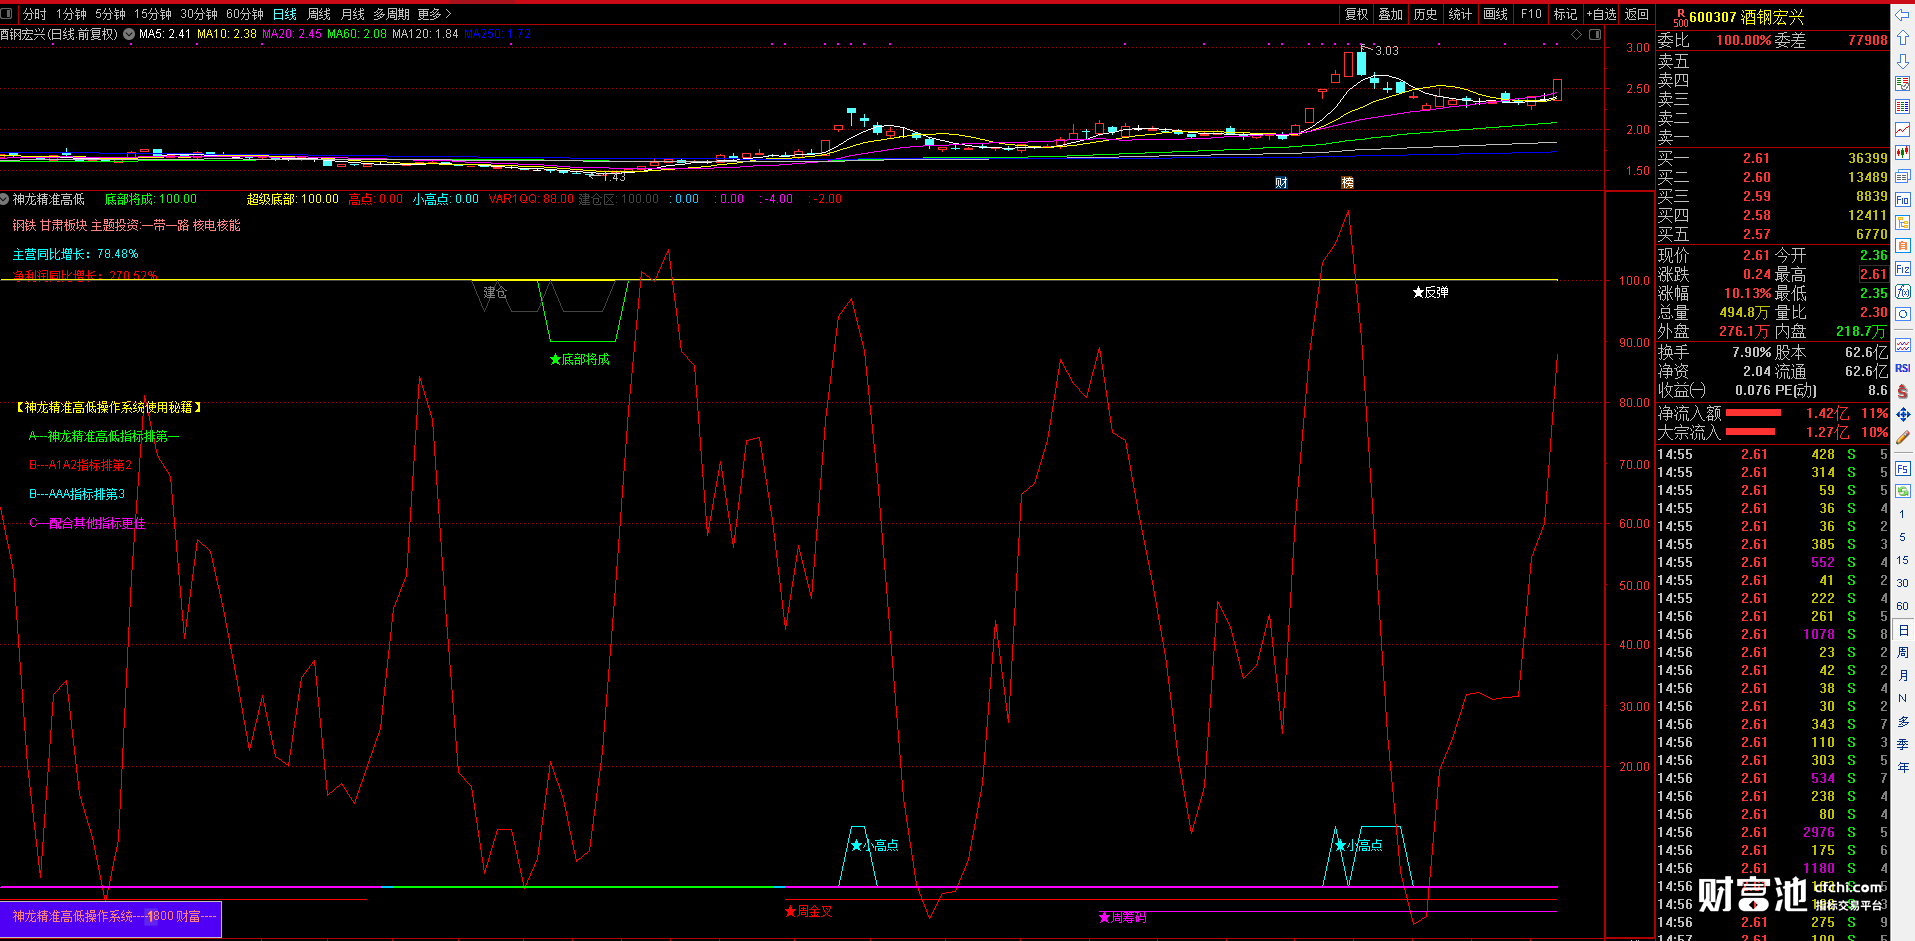The width and height of the screenshot is (1915, 941).
Task: Switch to the 1分钟 tab
Action: tap(71, 14)
